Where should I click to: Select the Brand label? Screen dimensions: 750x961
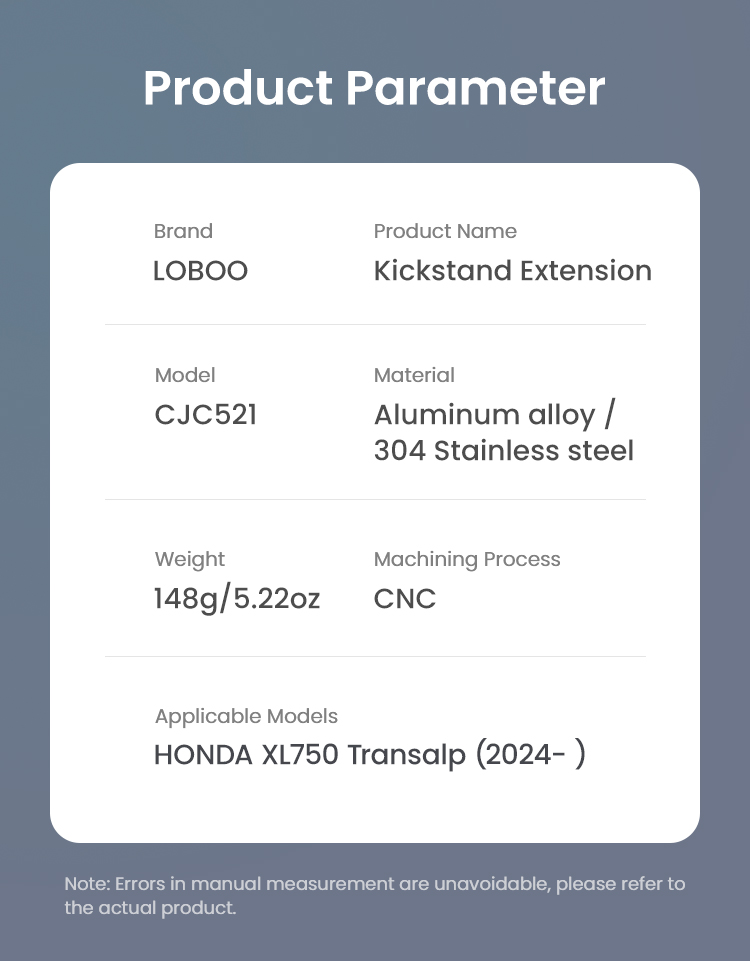point(183,231)
